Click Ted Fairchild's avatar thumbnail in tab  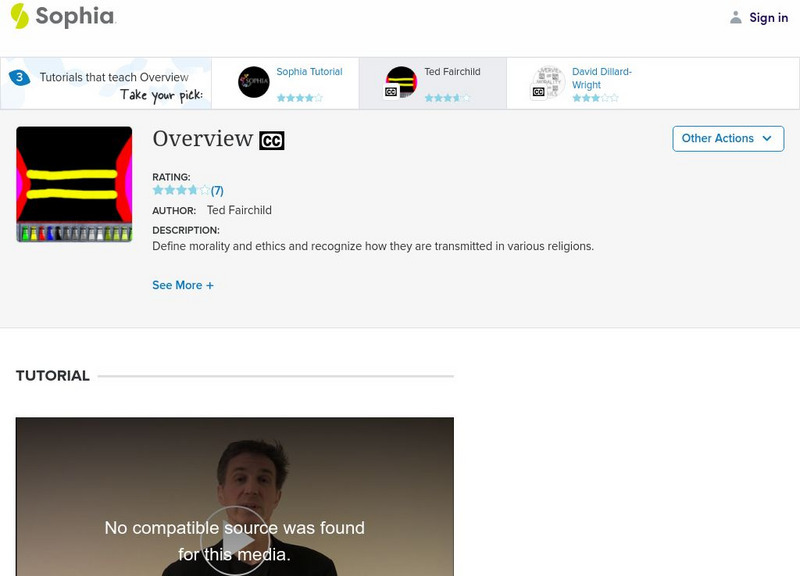coord(401,82)
